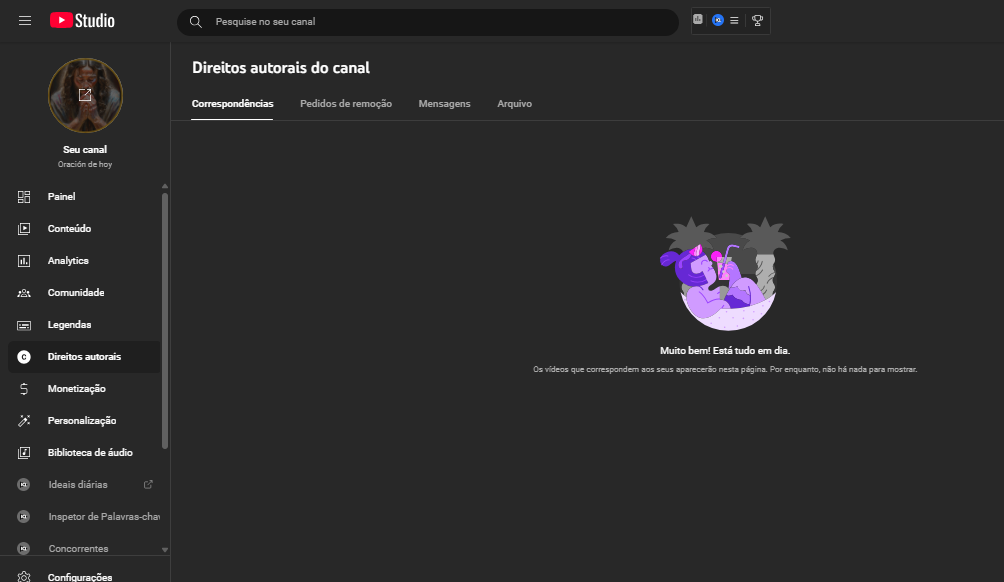
Task: Click external link icon beside Ideais diárias
Action: click(148, 485)
